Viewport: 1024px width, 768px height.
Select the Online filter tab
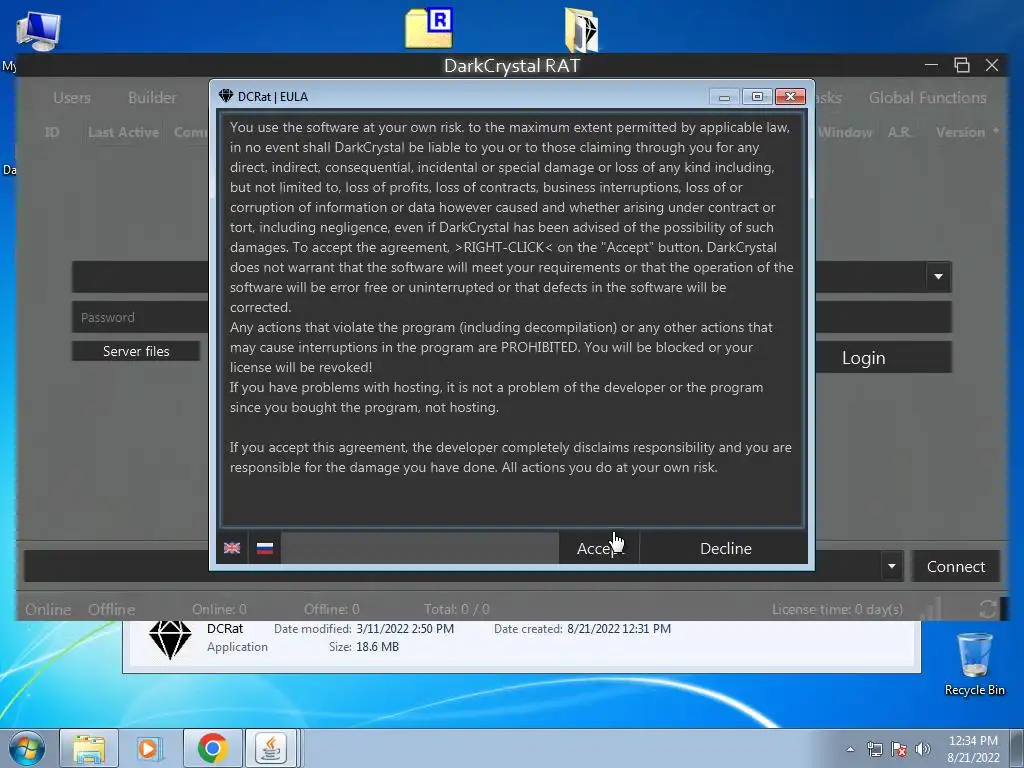coord(48,609)
